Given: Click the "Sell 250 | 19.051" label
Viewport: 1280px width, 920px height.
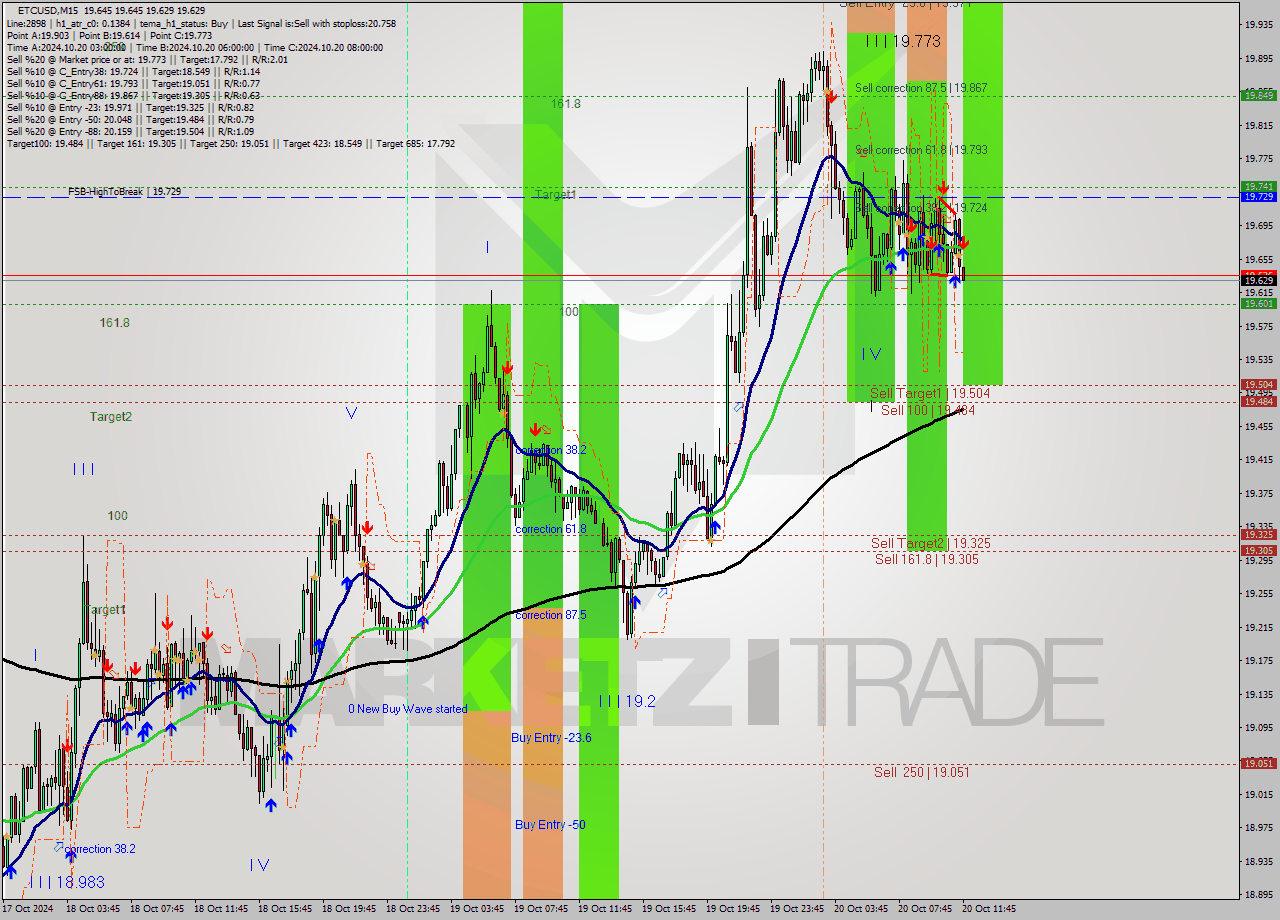Looking at the screenshot, I should (x=922, y=772).
